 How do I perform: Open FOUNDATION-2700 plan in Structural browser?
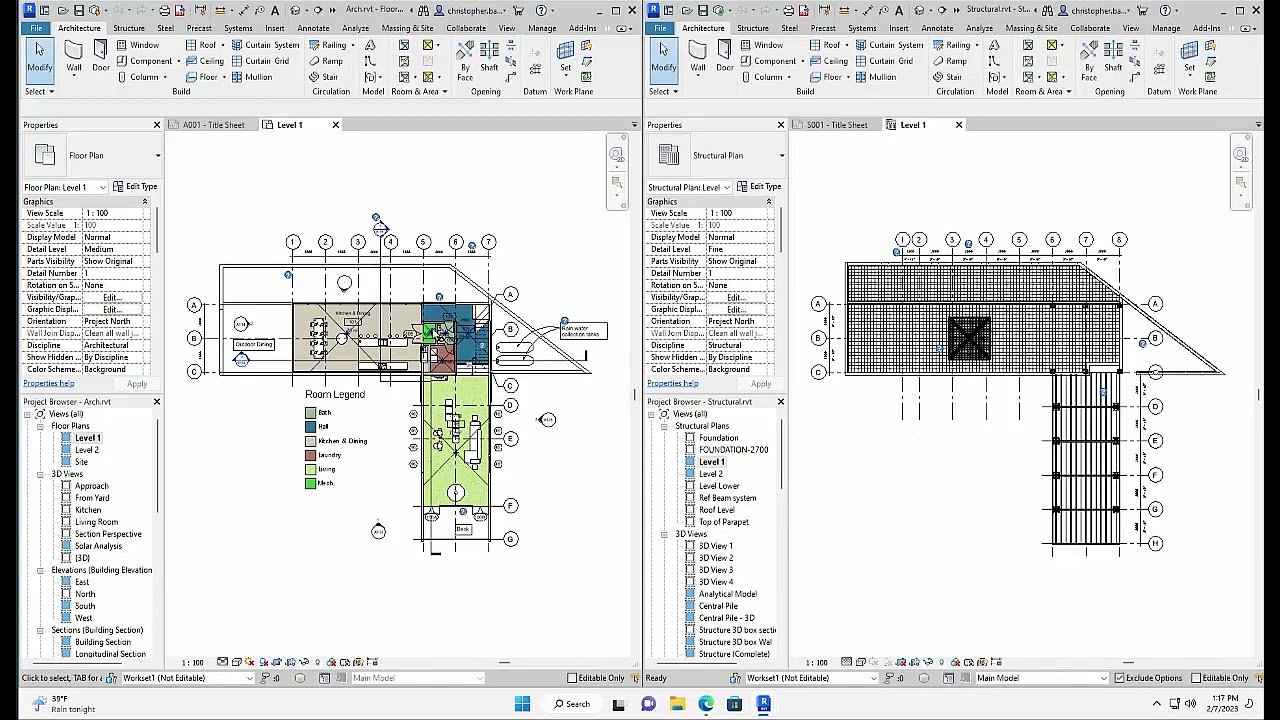733,450
